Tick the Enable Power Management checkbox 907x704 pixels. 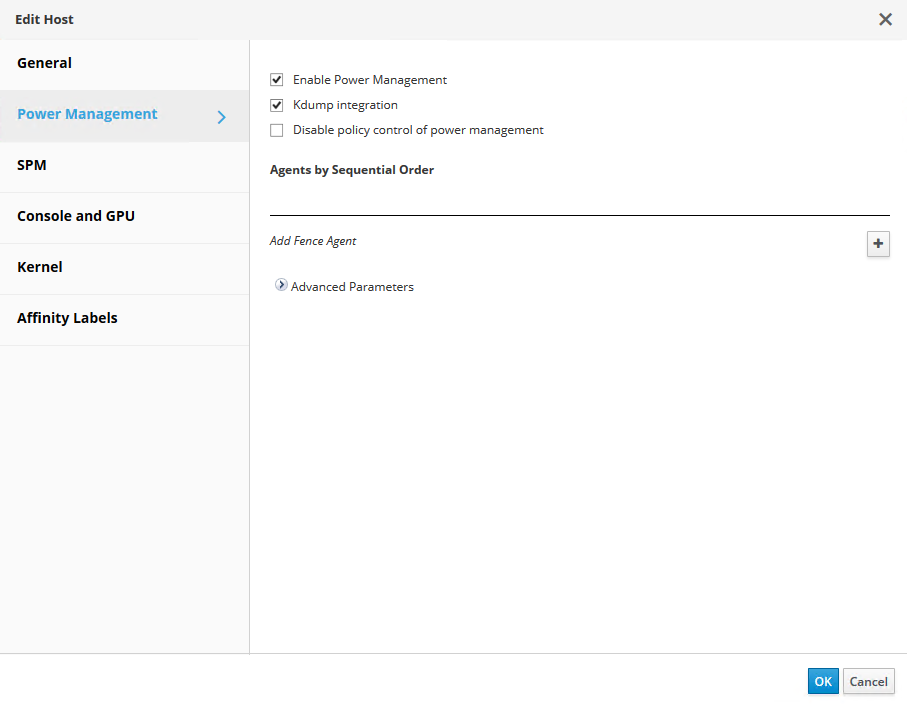click(x=277, y=80)
